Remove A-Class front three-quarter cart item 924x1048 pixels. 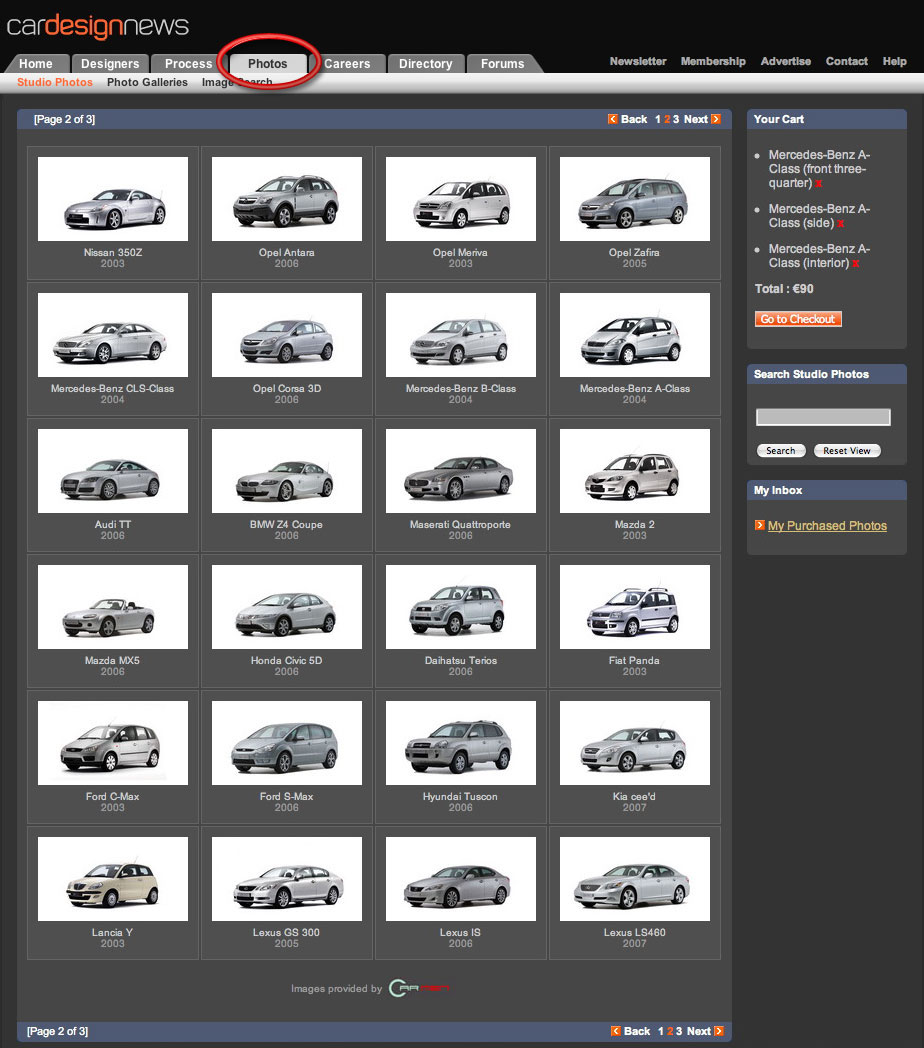[x=819, y=184]
